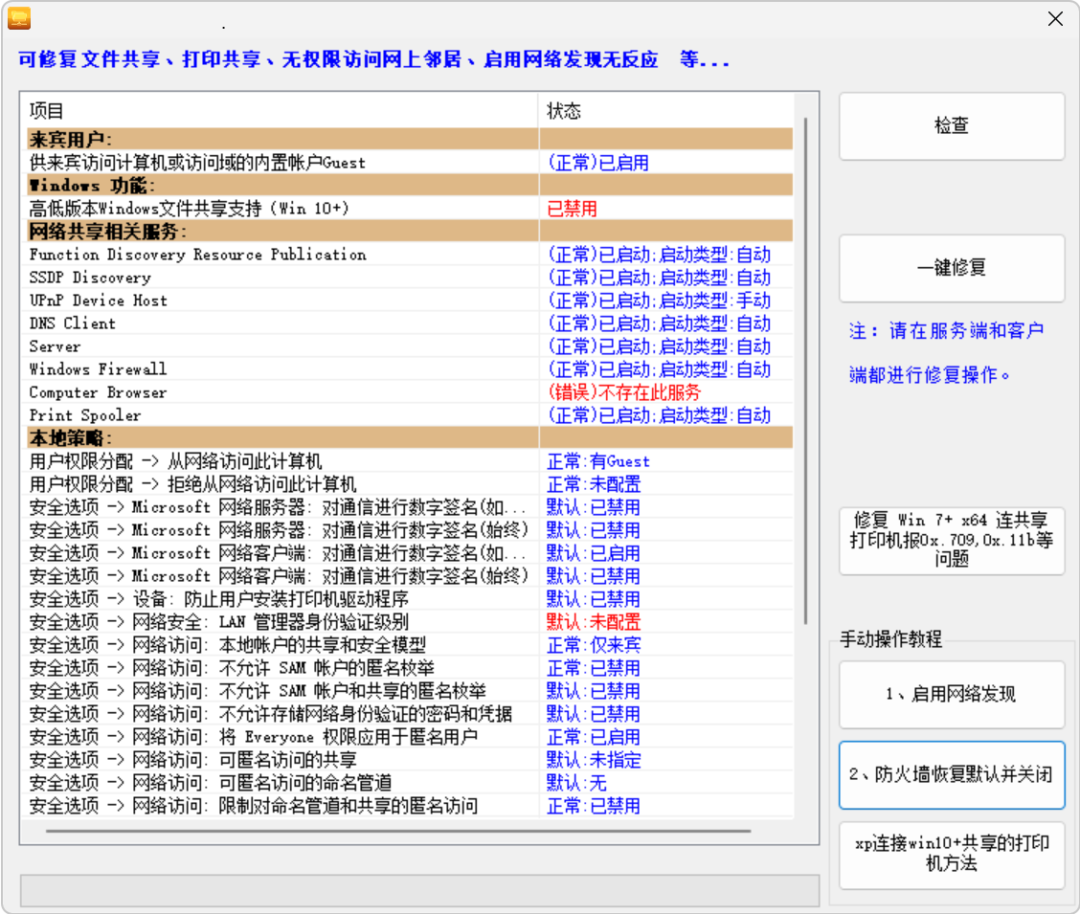This screenshot has width=1080, height=914.
Task: Open xp连接win10+共享的打印机方法 guide
Action: click(951, 855)
